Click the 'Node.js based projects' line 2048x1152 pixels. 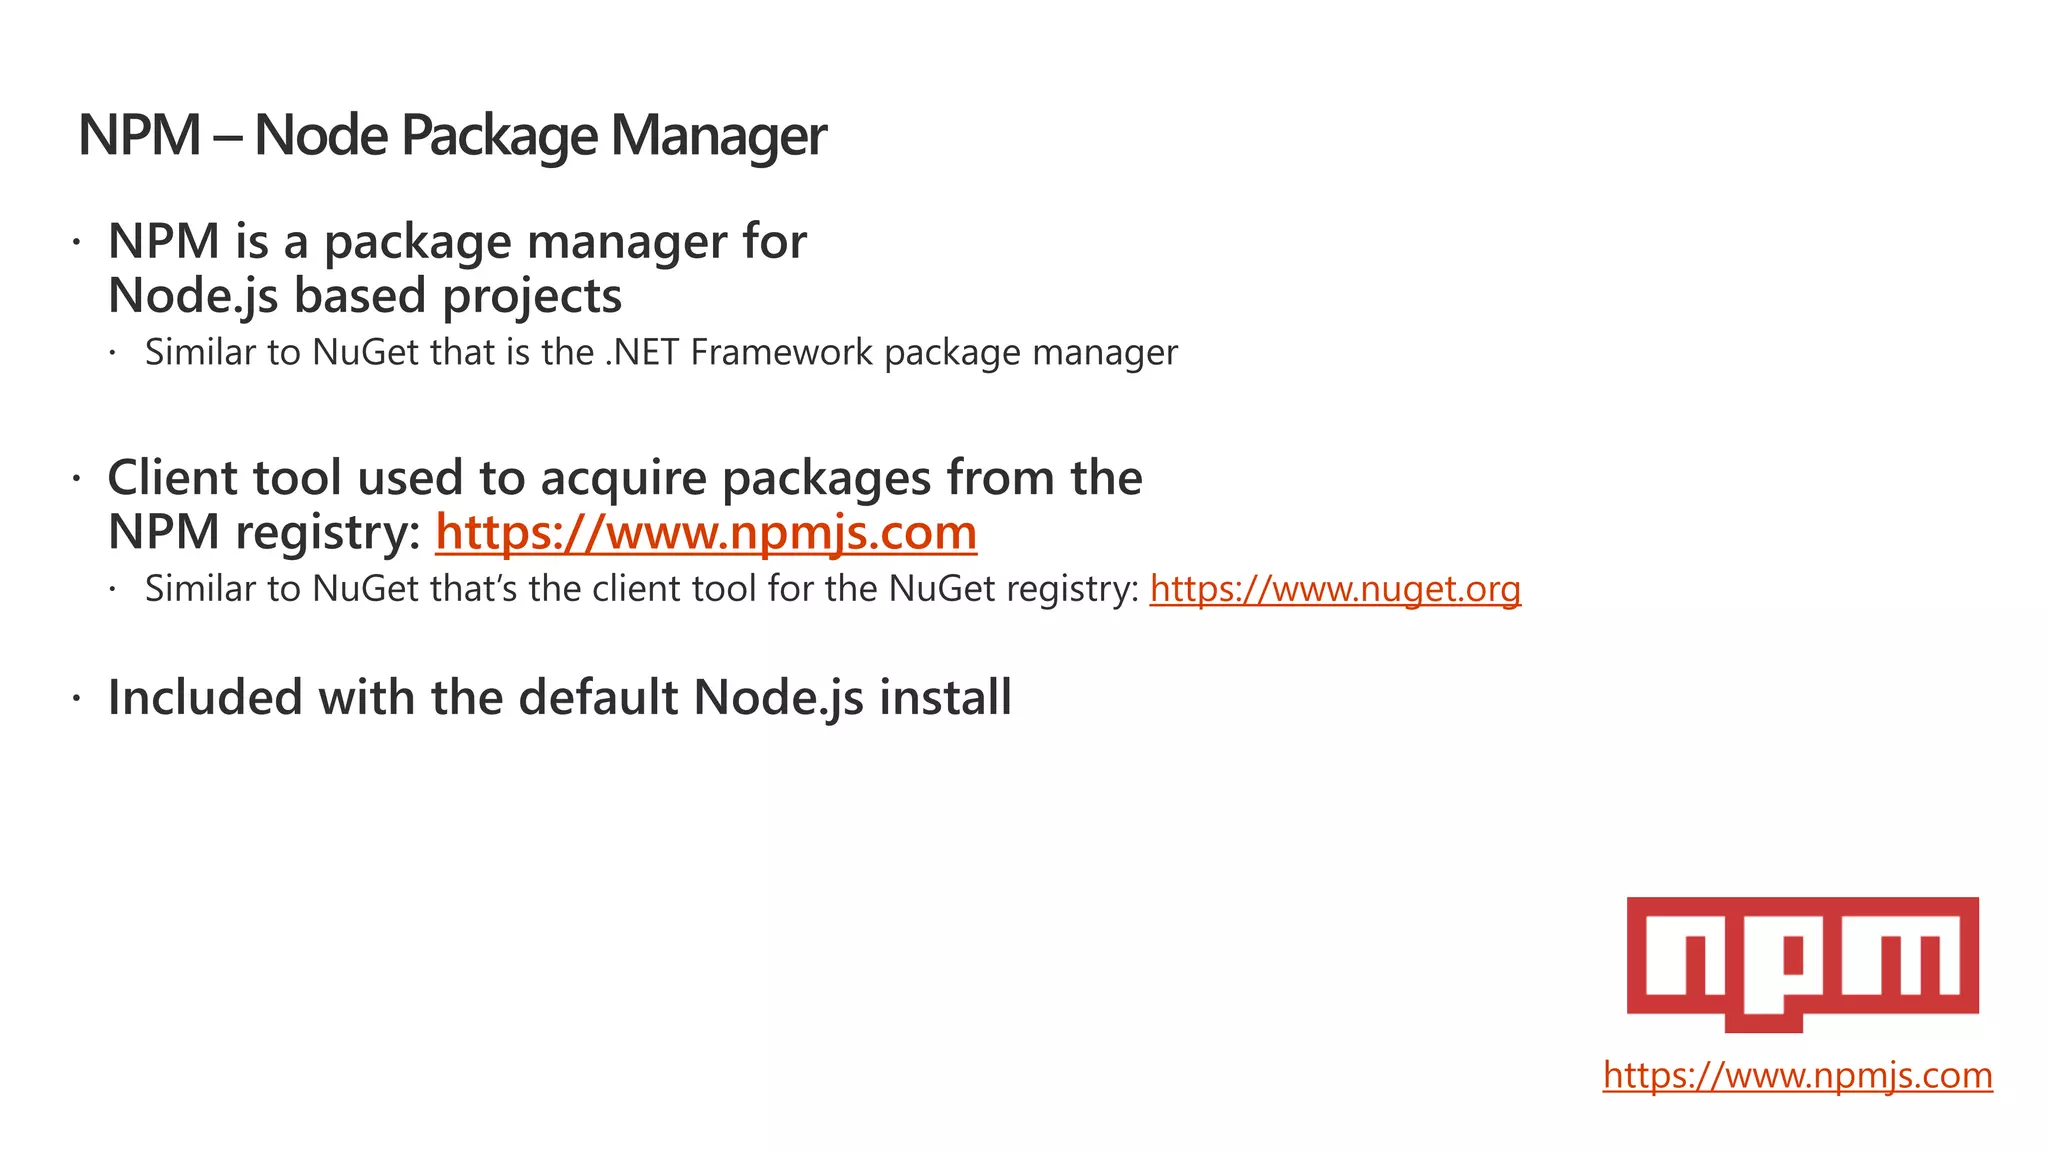tap(364, 296)
